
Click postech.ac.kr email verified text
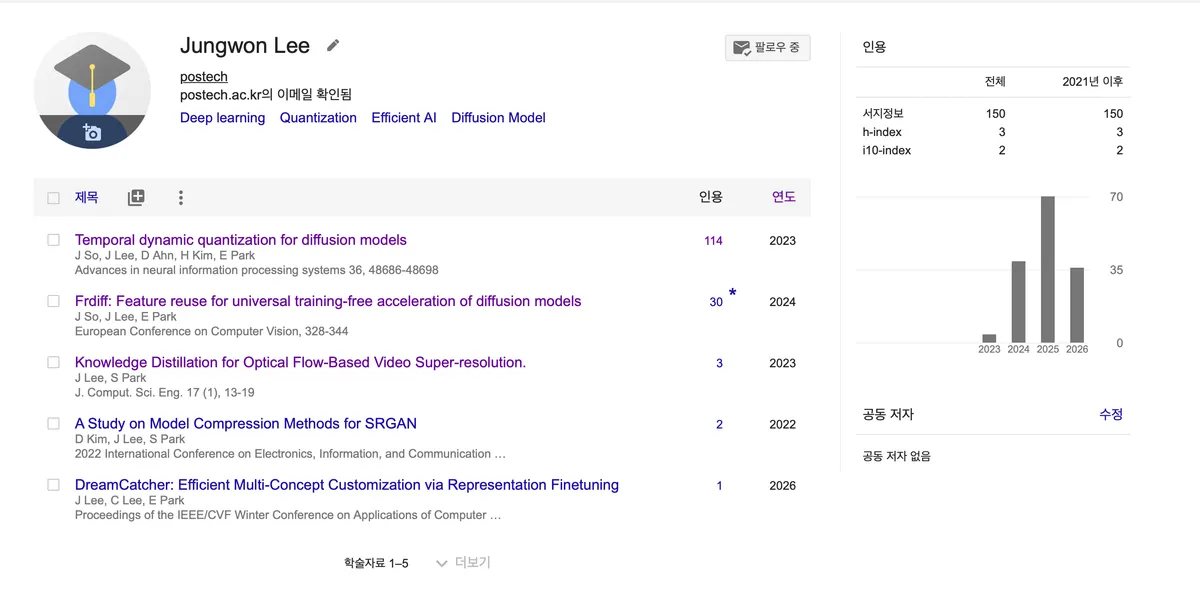(266, 95)
